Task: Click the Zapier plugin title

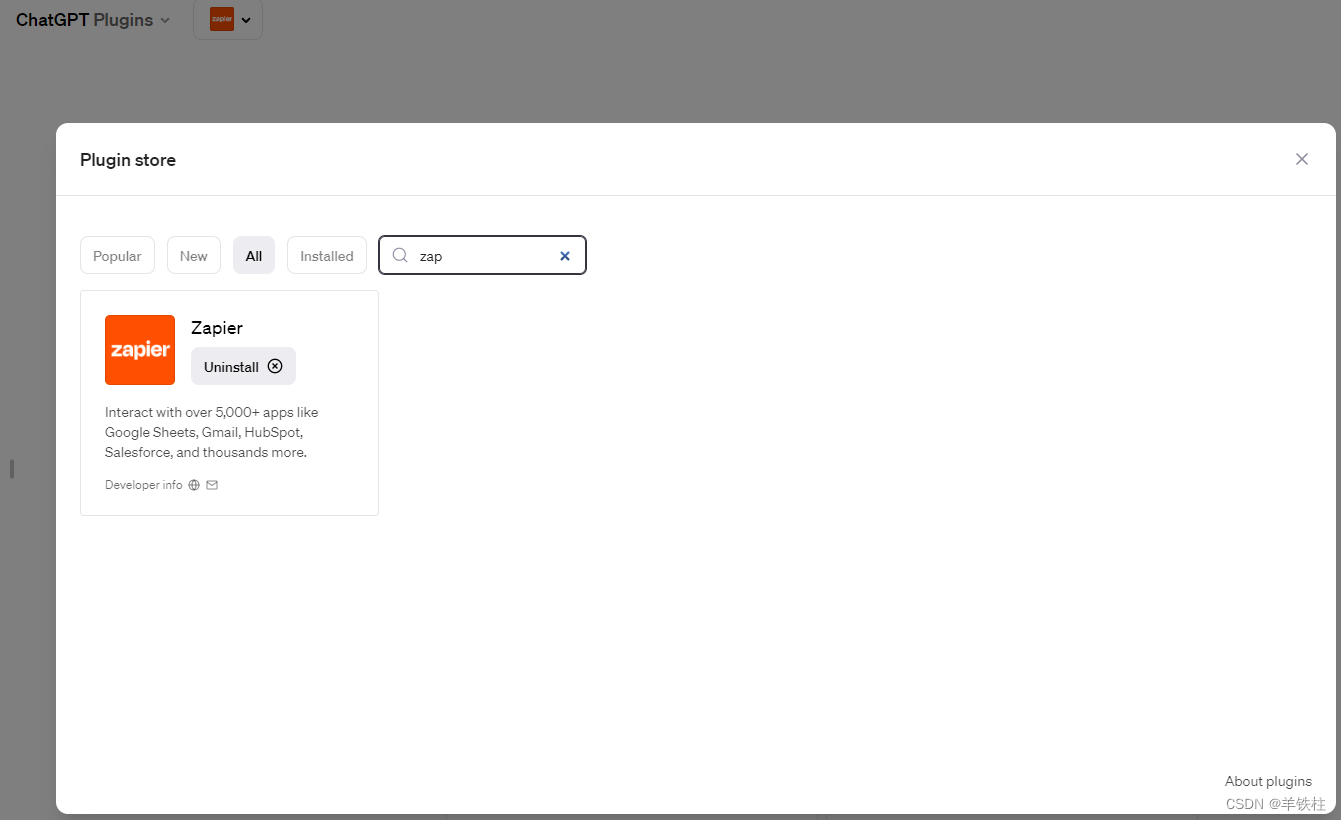Action: coord(217,328)
